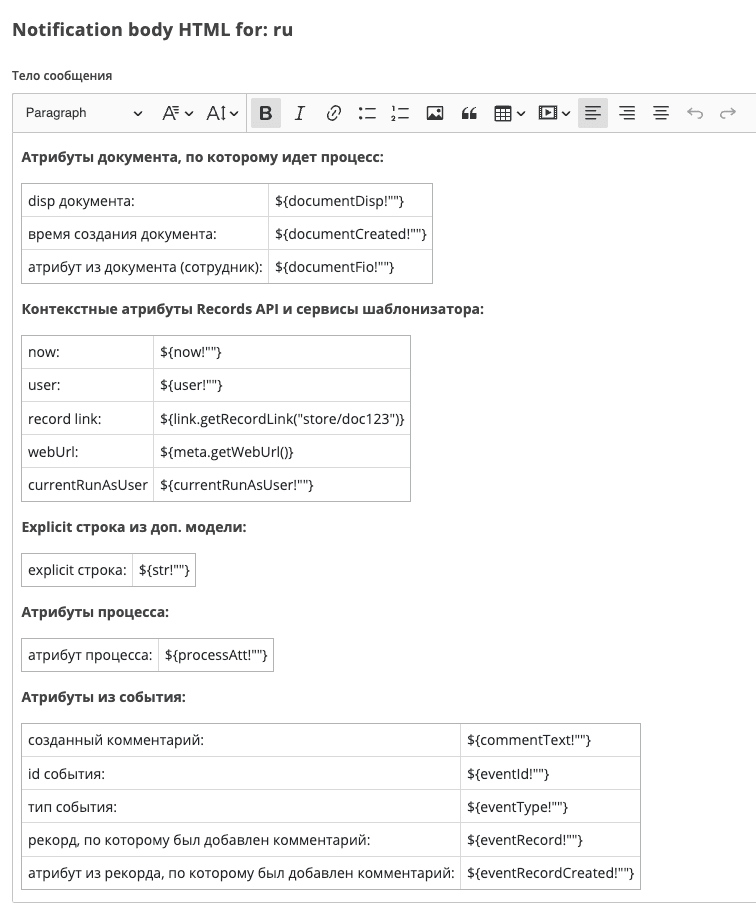The width and height of the screenshot is (756, 913).
Task: Click the 'Контекстные атрибуты Records API' heading
Action: (x=253, y=309)
